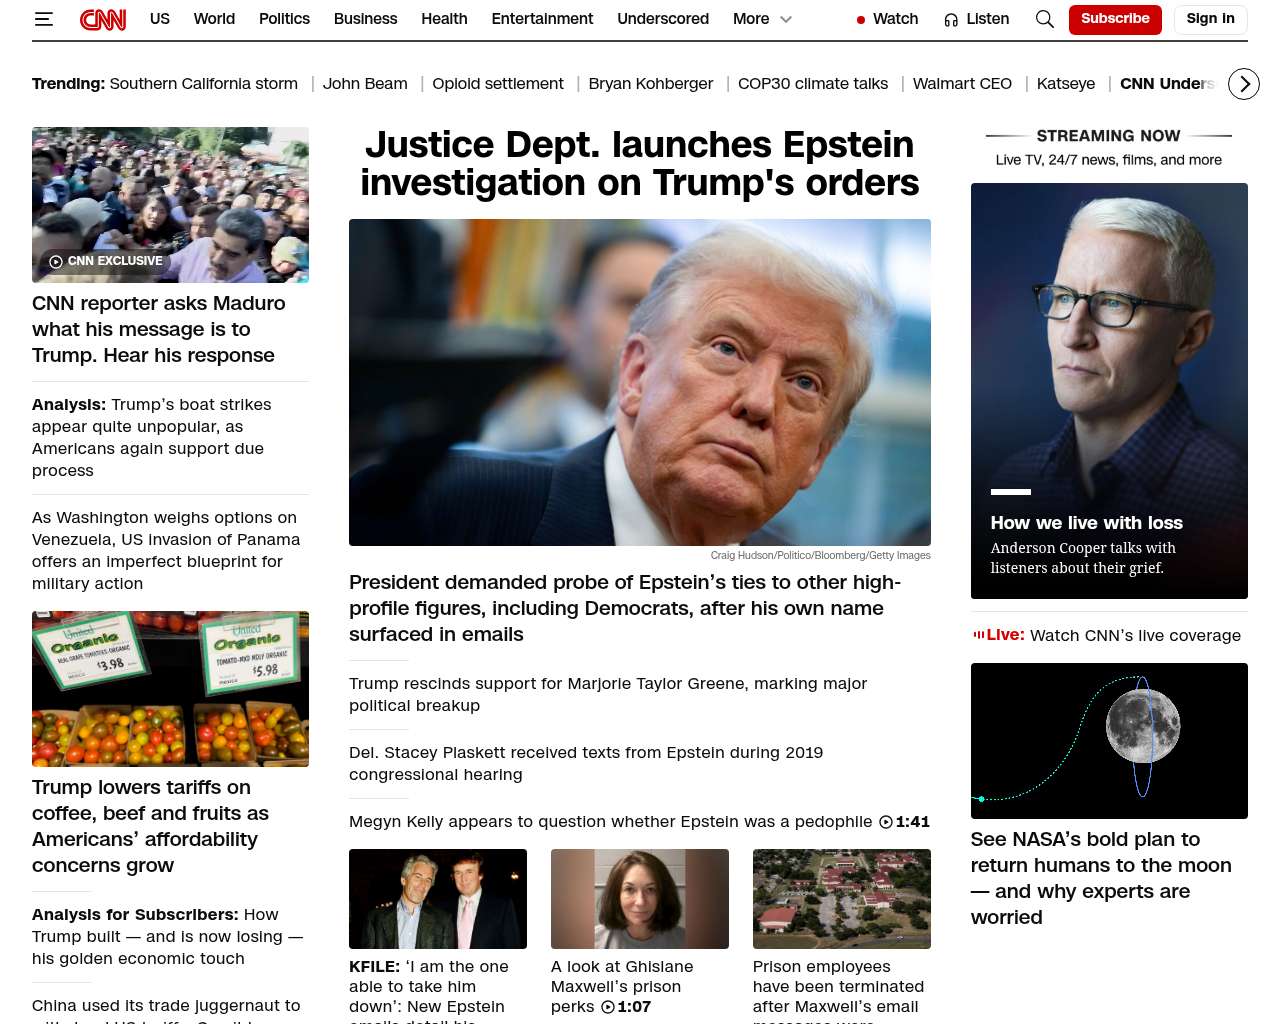
Task: Click the Sign in button
Action: point(1210,19)
